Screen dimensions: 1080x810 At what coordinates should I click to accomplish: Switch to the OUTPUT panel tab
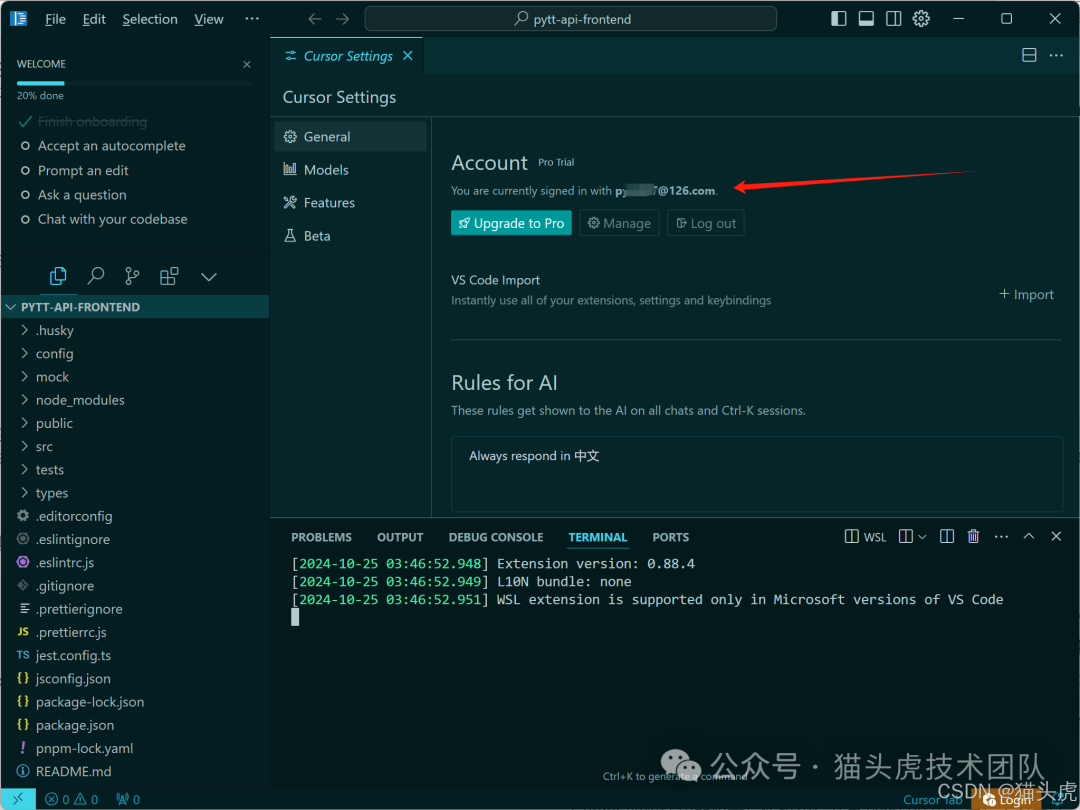pos(400,537)
